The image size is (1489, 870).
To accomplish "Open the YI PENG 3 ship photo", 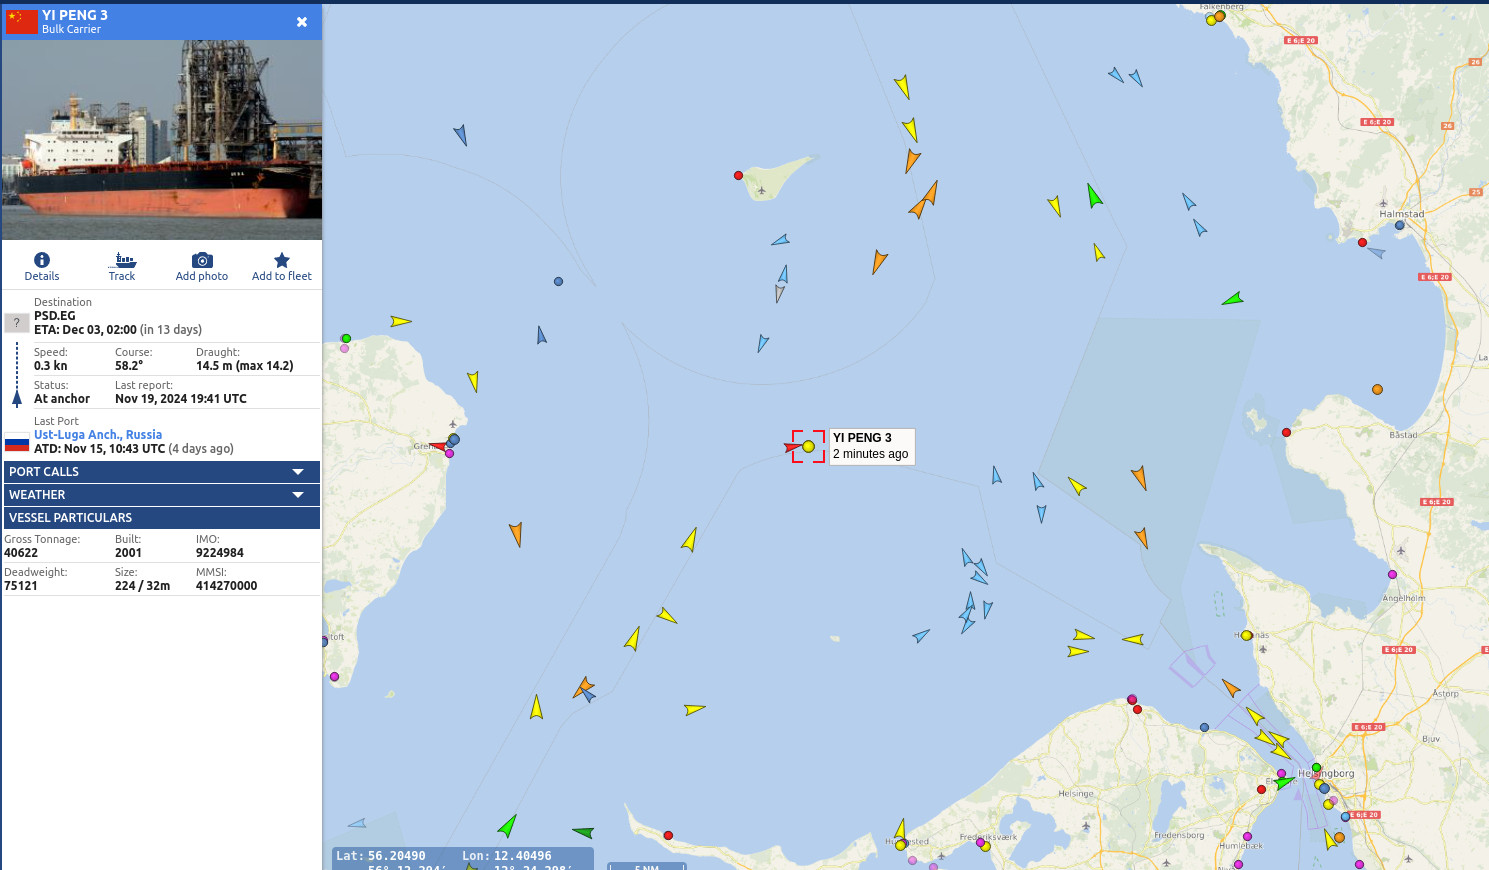I will click(x=162, y=140).
